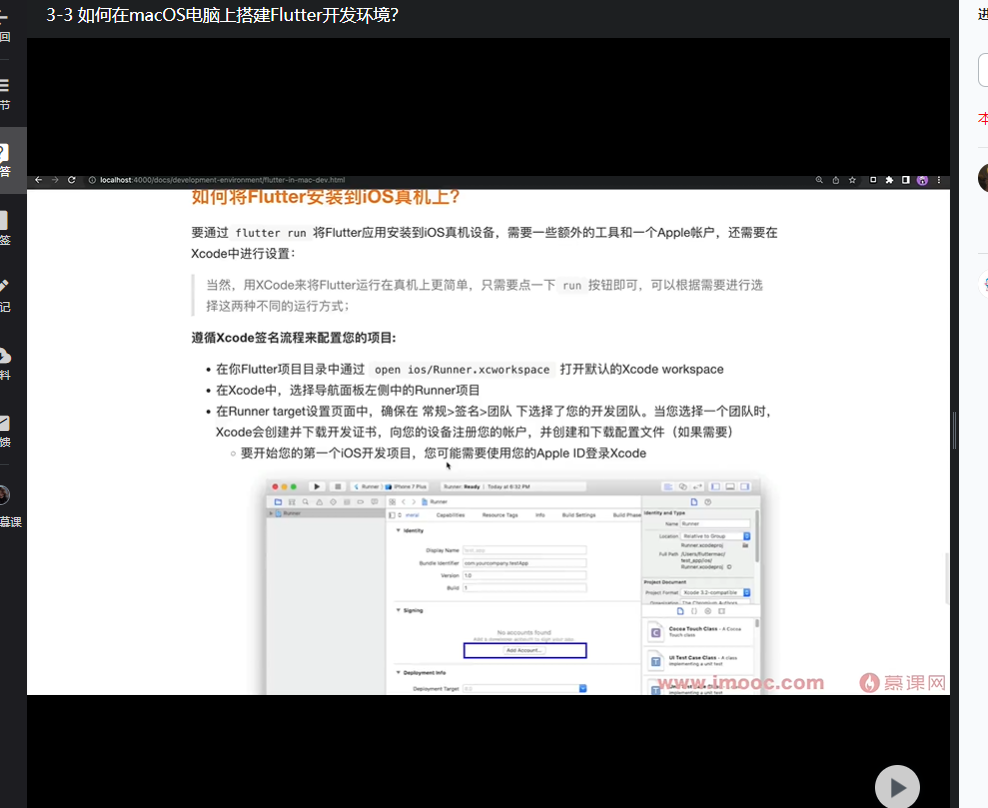Open the purple browser profile avatar

click(x=922, y=180)
